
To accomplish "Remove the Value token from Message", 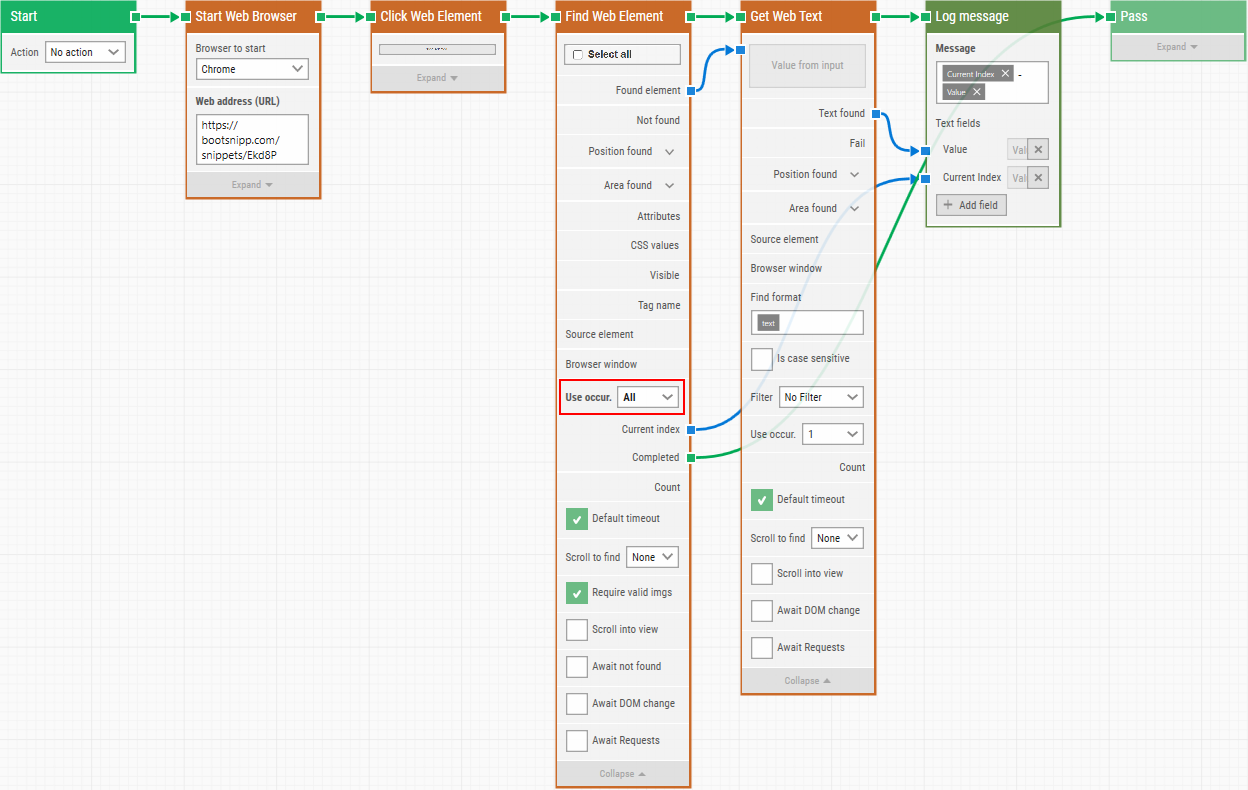I will click(977, 92).
